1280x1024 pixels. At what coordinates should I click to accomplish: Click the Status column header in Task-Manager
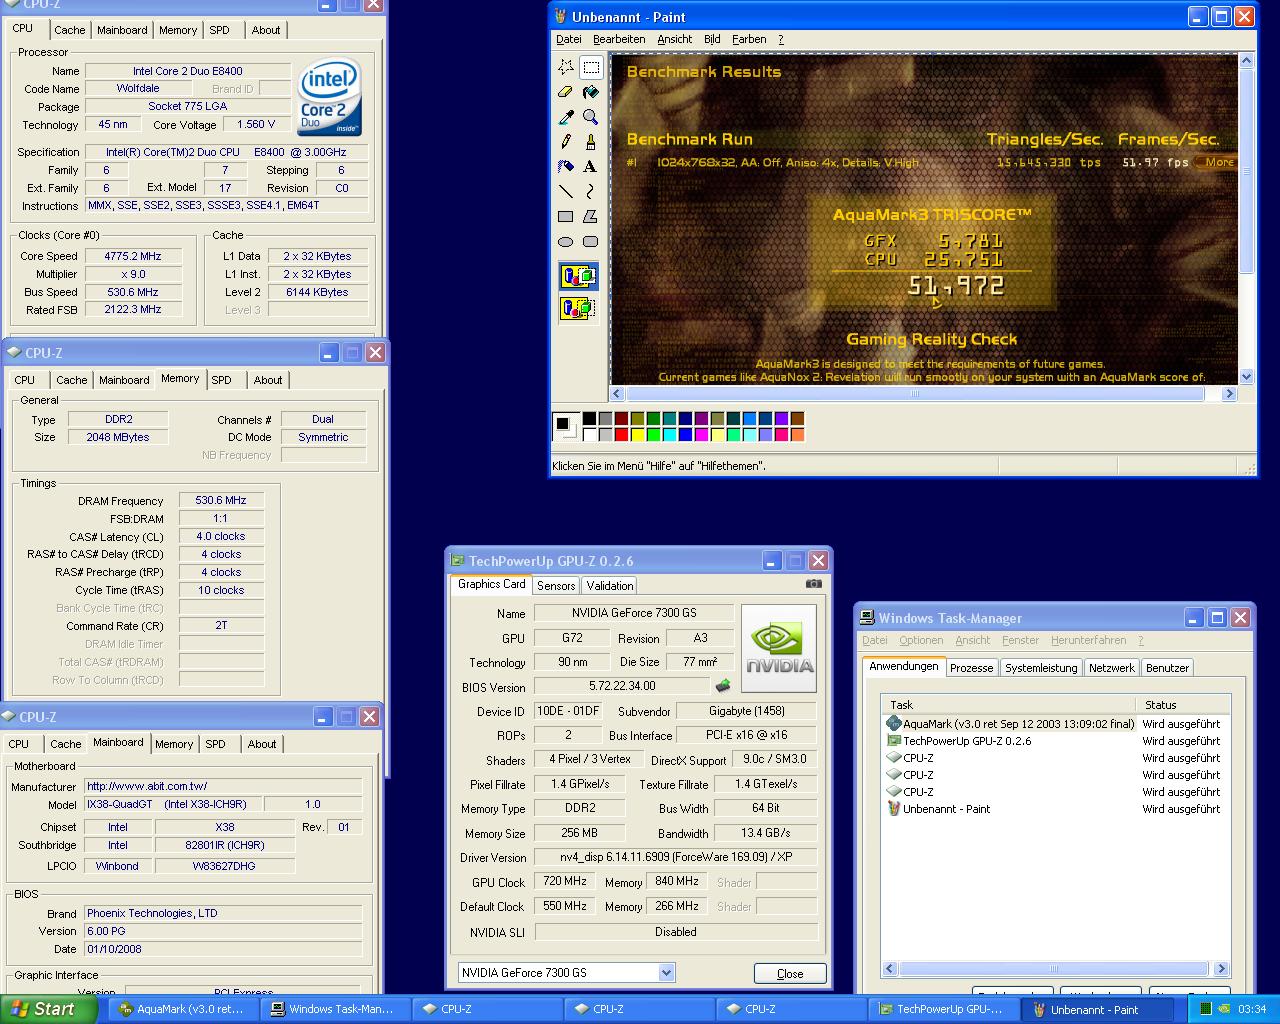coord(1183,705)
